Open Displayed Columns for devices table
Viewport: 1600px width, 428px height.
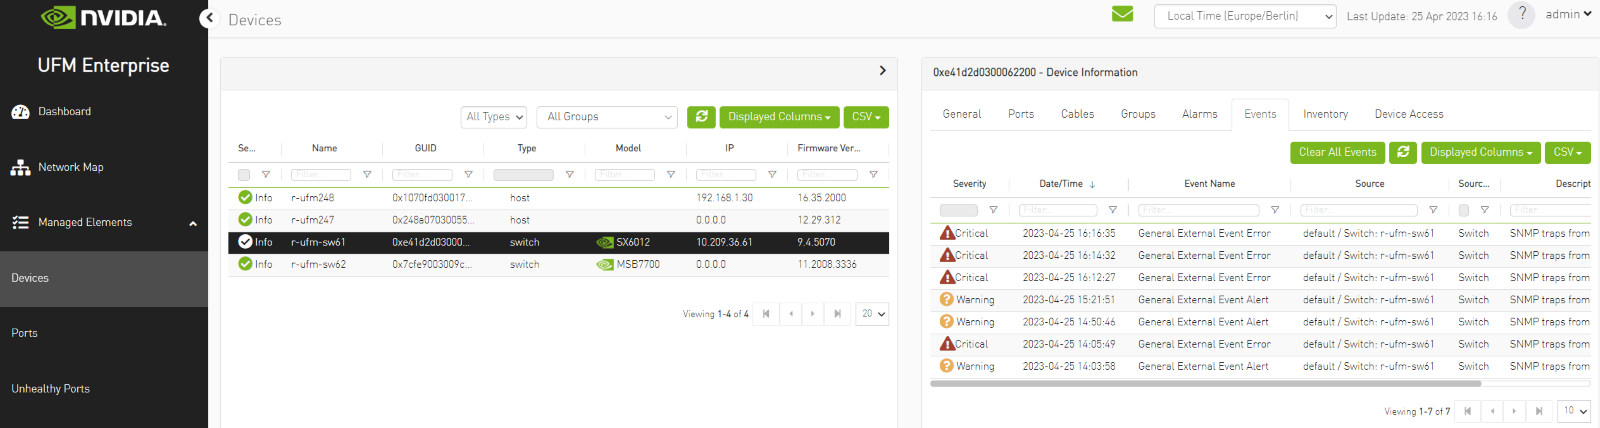pyautogui.click(x=779, y=117)
